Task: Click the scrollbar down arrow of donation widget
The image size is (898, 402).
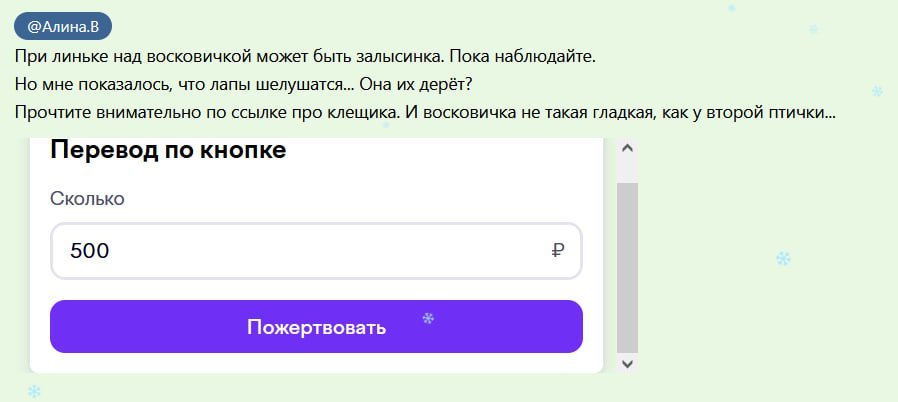Action: 627,364
